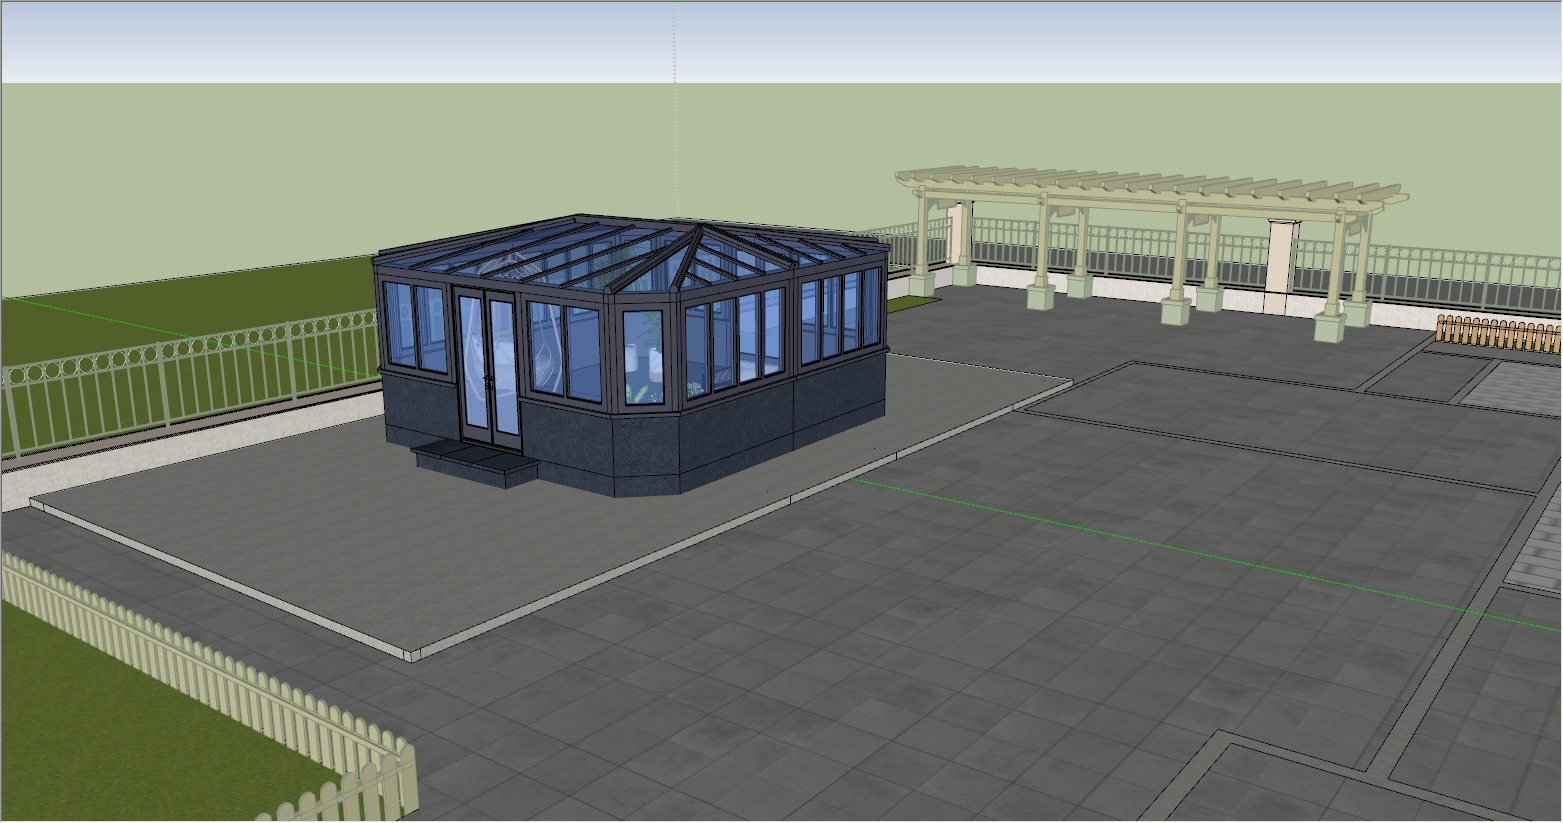The image size is (1563, 823).
Task: Select the glass double door of the sunroom
Action: 488,365
